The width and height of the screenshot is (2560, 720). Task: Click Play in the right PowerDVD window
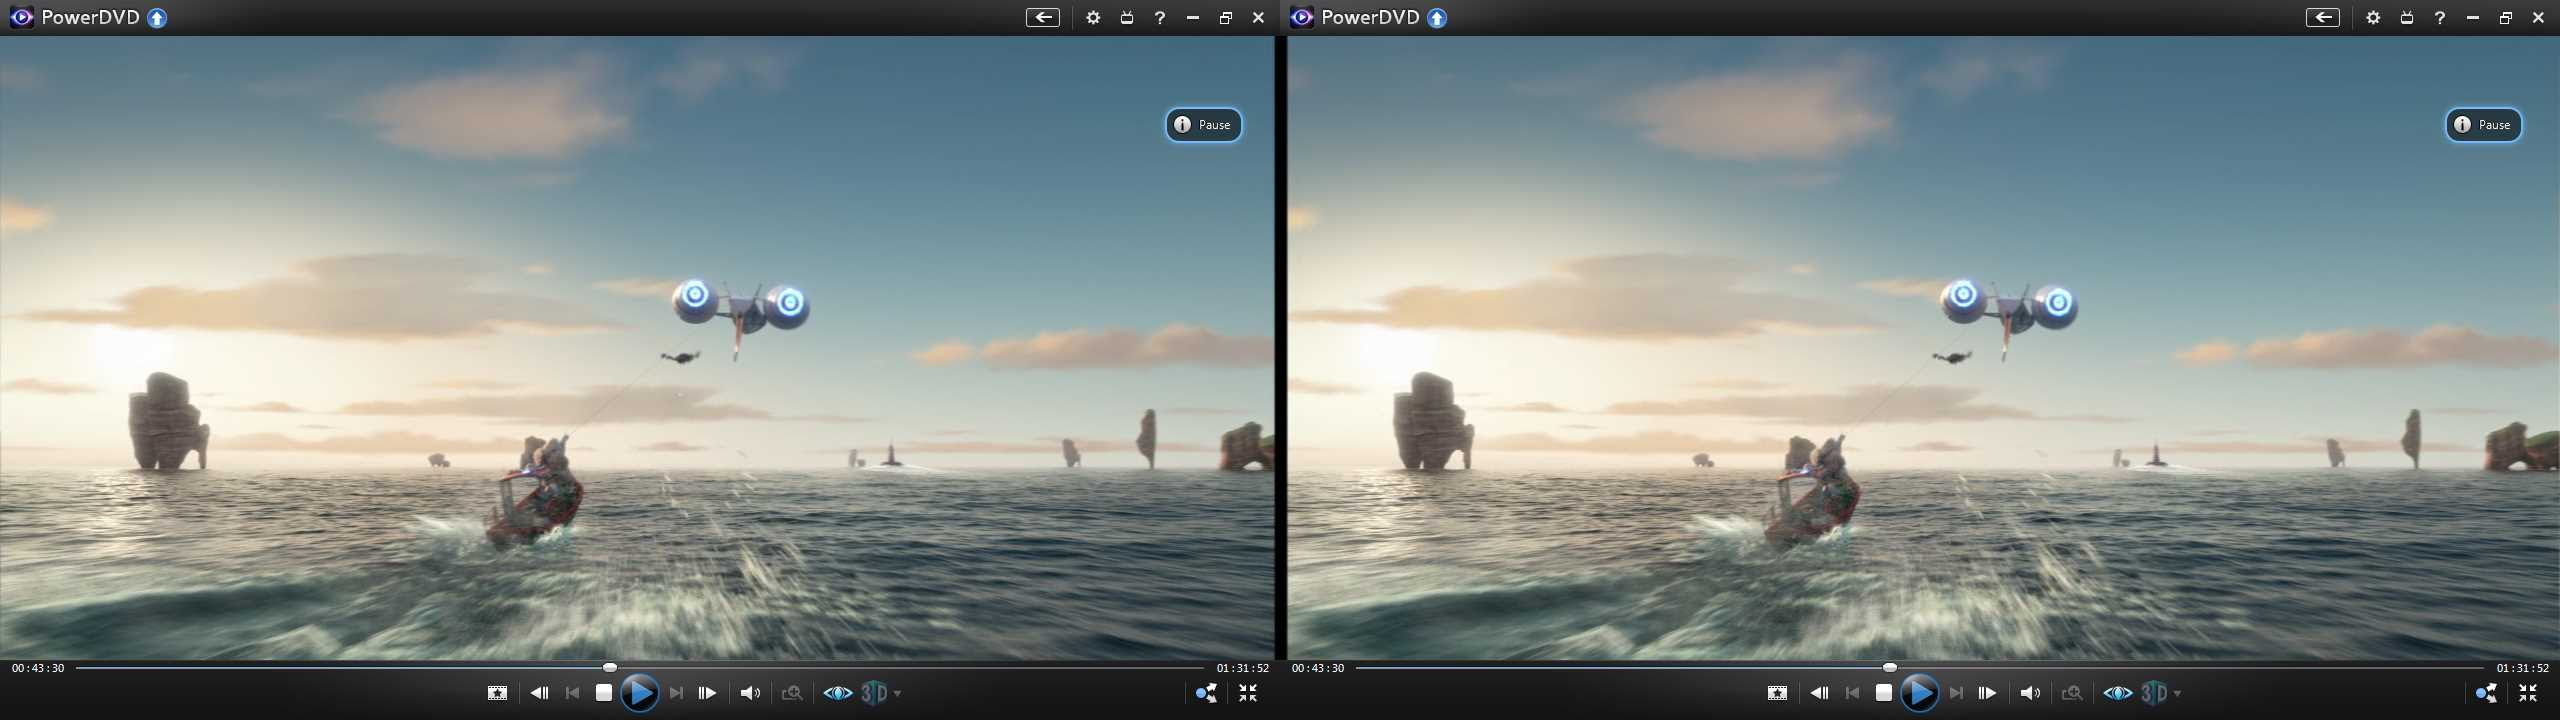1919,692
